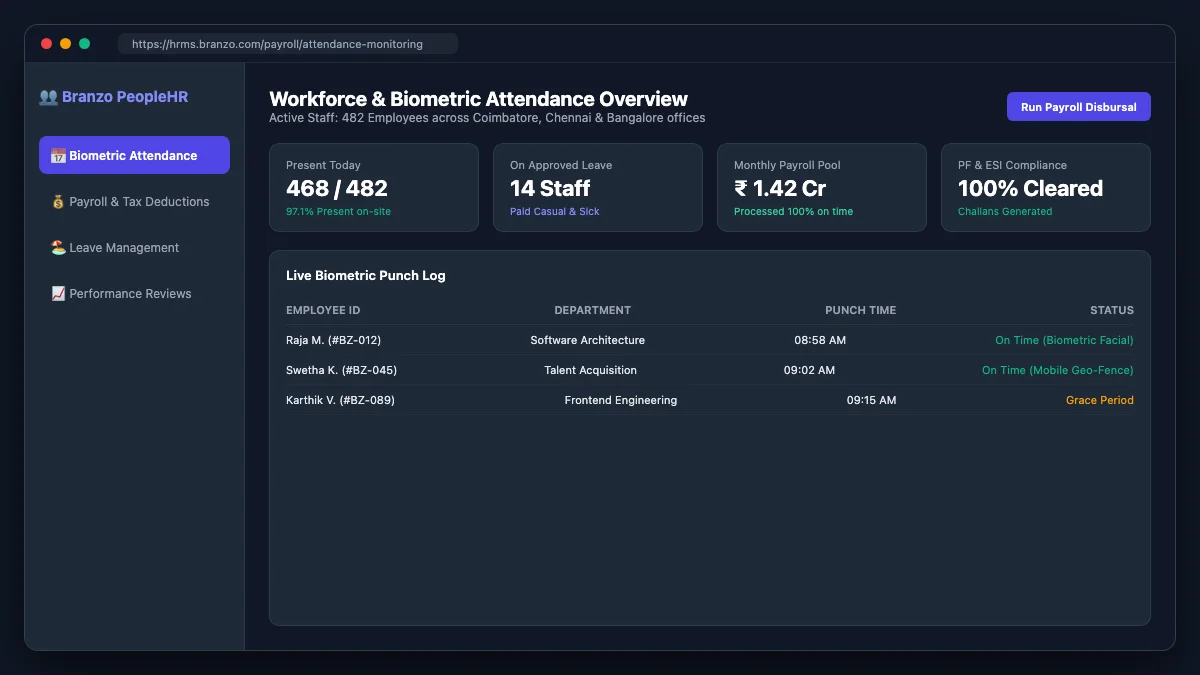Open Payroll & Tax Deductions section
Viewport: 1200px width, 675px height.
[134, 201]
